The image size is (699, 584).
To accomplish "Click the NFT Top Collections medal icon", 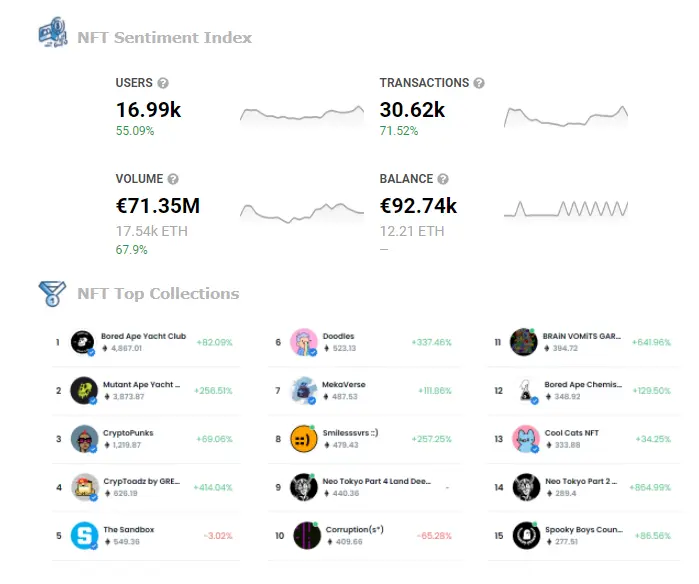I will pos(52,293).
